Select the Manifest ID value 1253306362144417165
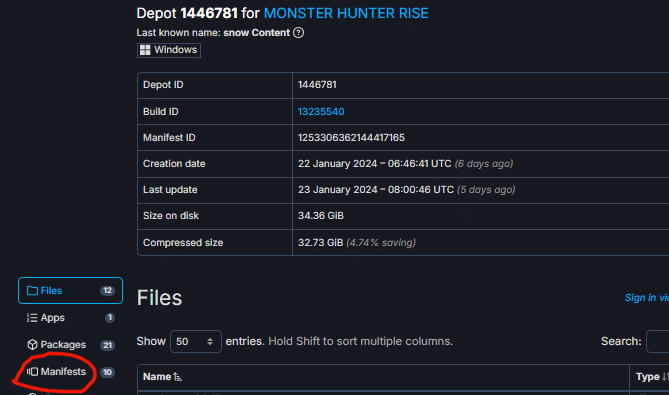 [351, 137]
